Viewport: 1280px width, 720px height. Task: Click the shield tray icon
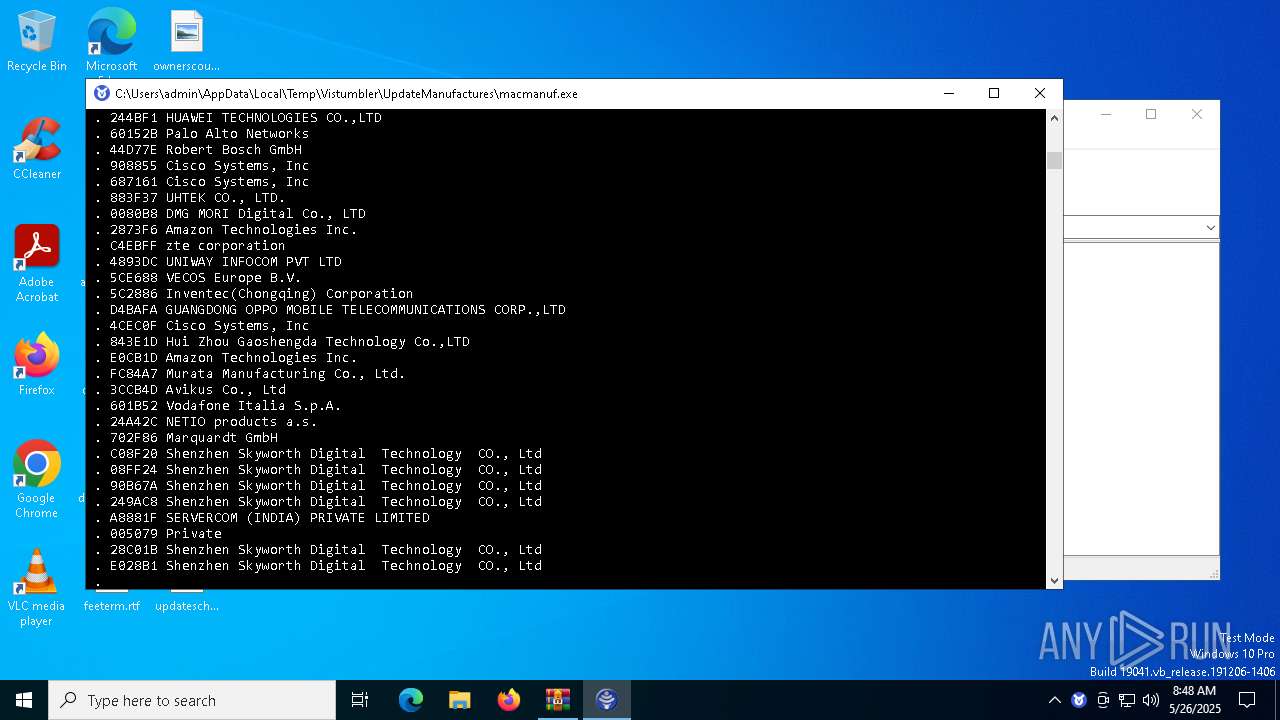tap(1079, 700)
